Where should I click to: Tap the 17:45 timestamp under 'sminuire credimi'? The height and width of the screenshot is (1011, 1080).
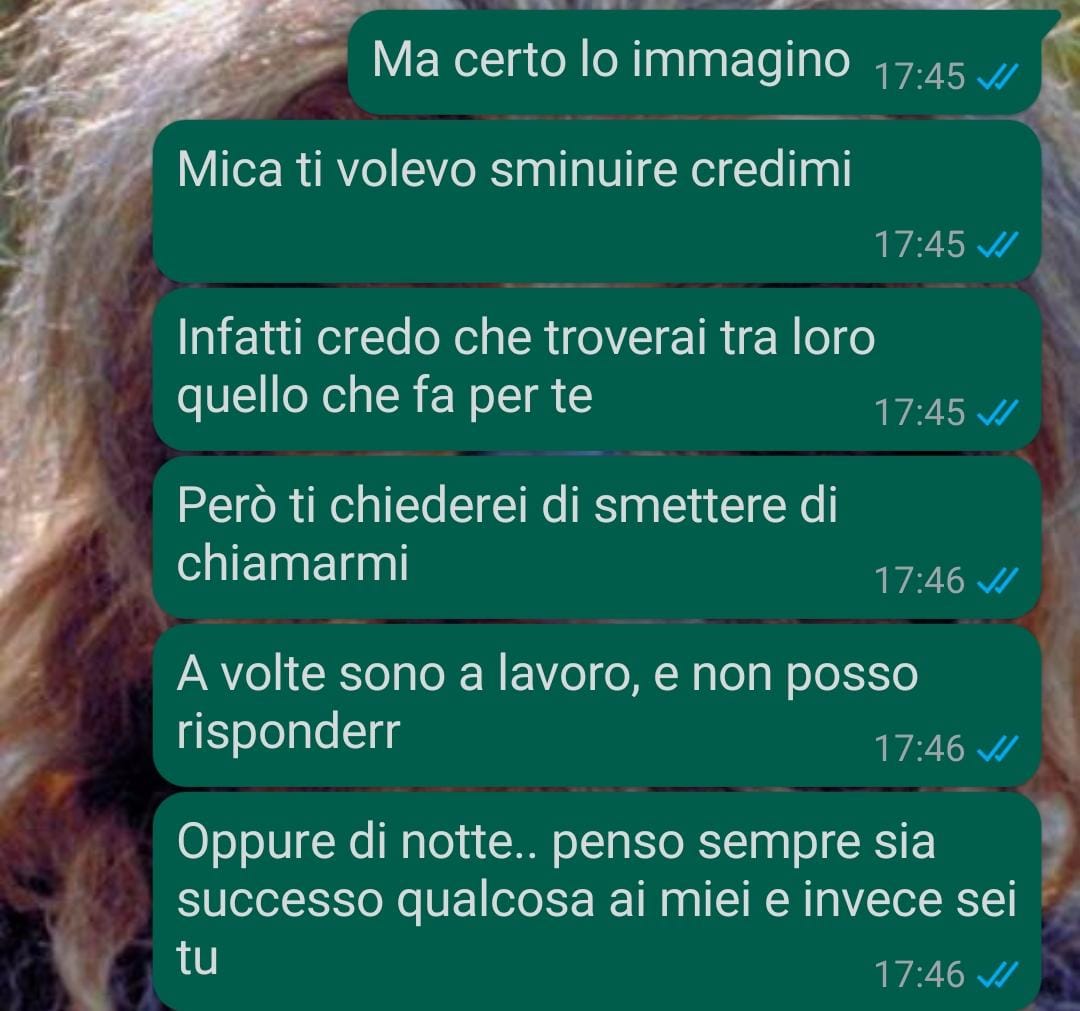click(x=920, y=244)
